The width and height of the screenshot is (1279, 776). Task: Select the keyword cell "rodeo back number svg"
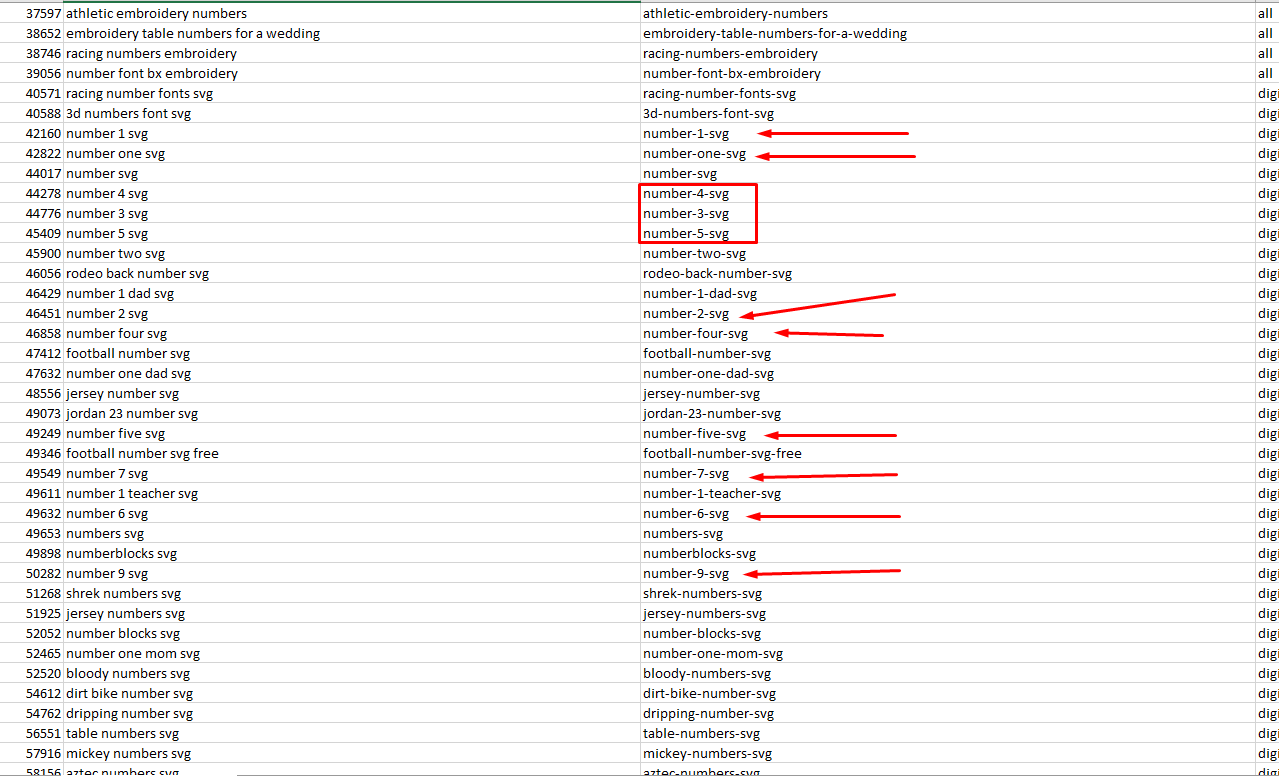click(137, 274)
